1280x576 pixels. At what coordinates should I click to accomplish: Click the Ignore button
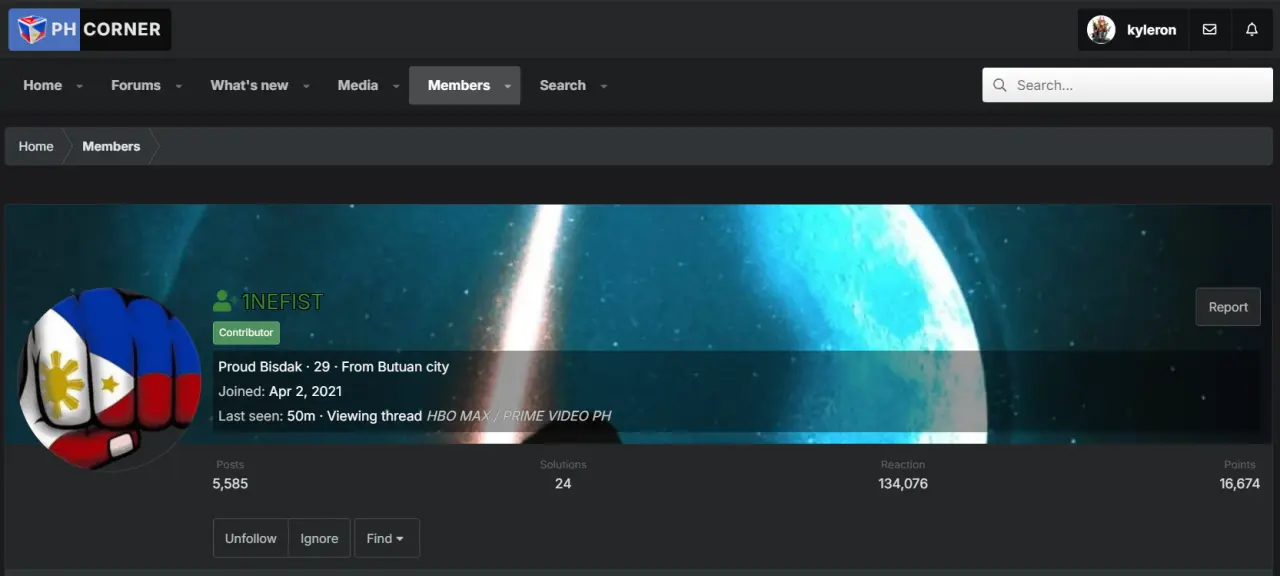pyautogui.click(x=319, y=538)
